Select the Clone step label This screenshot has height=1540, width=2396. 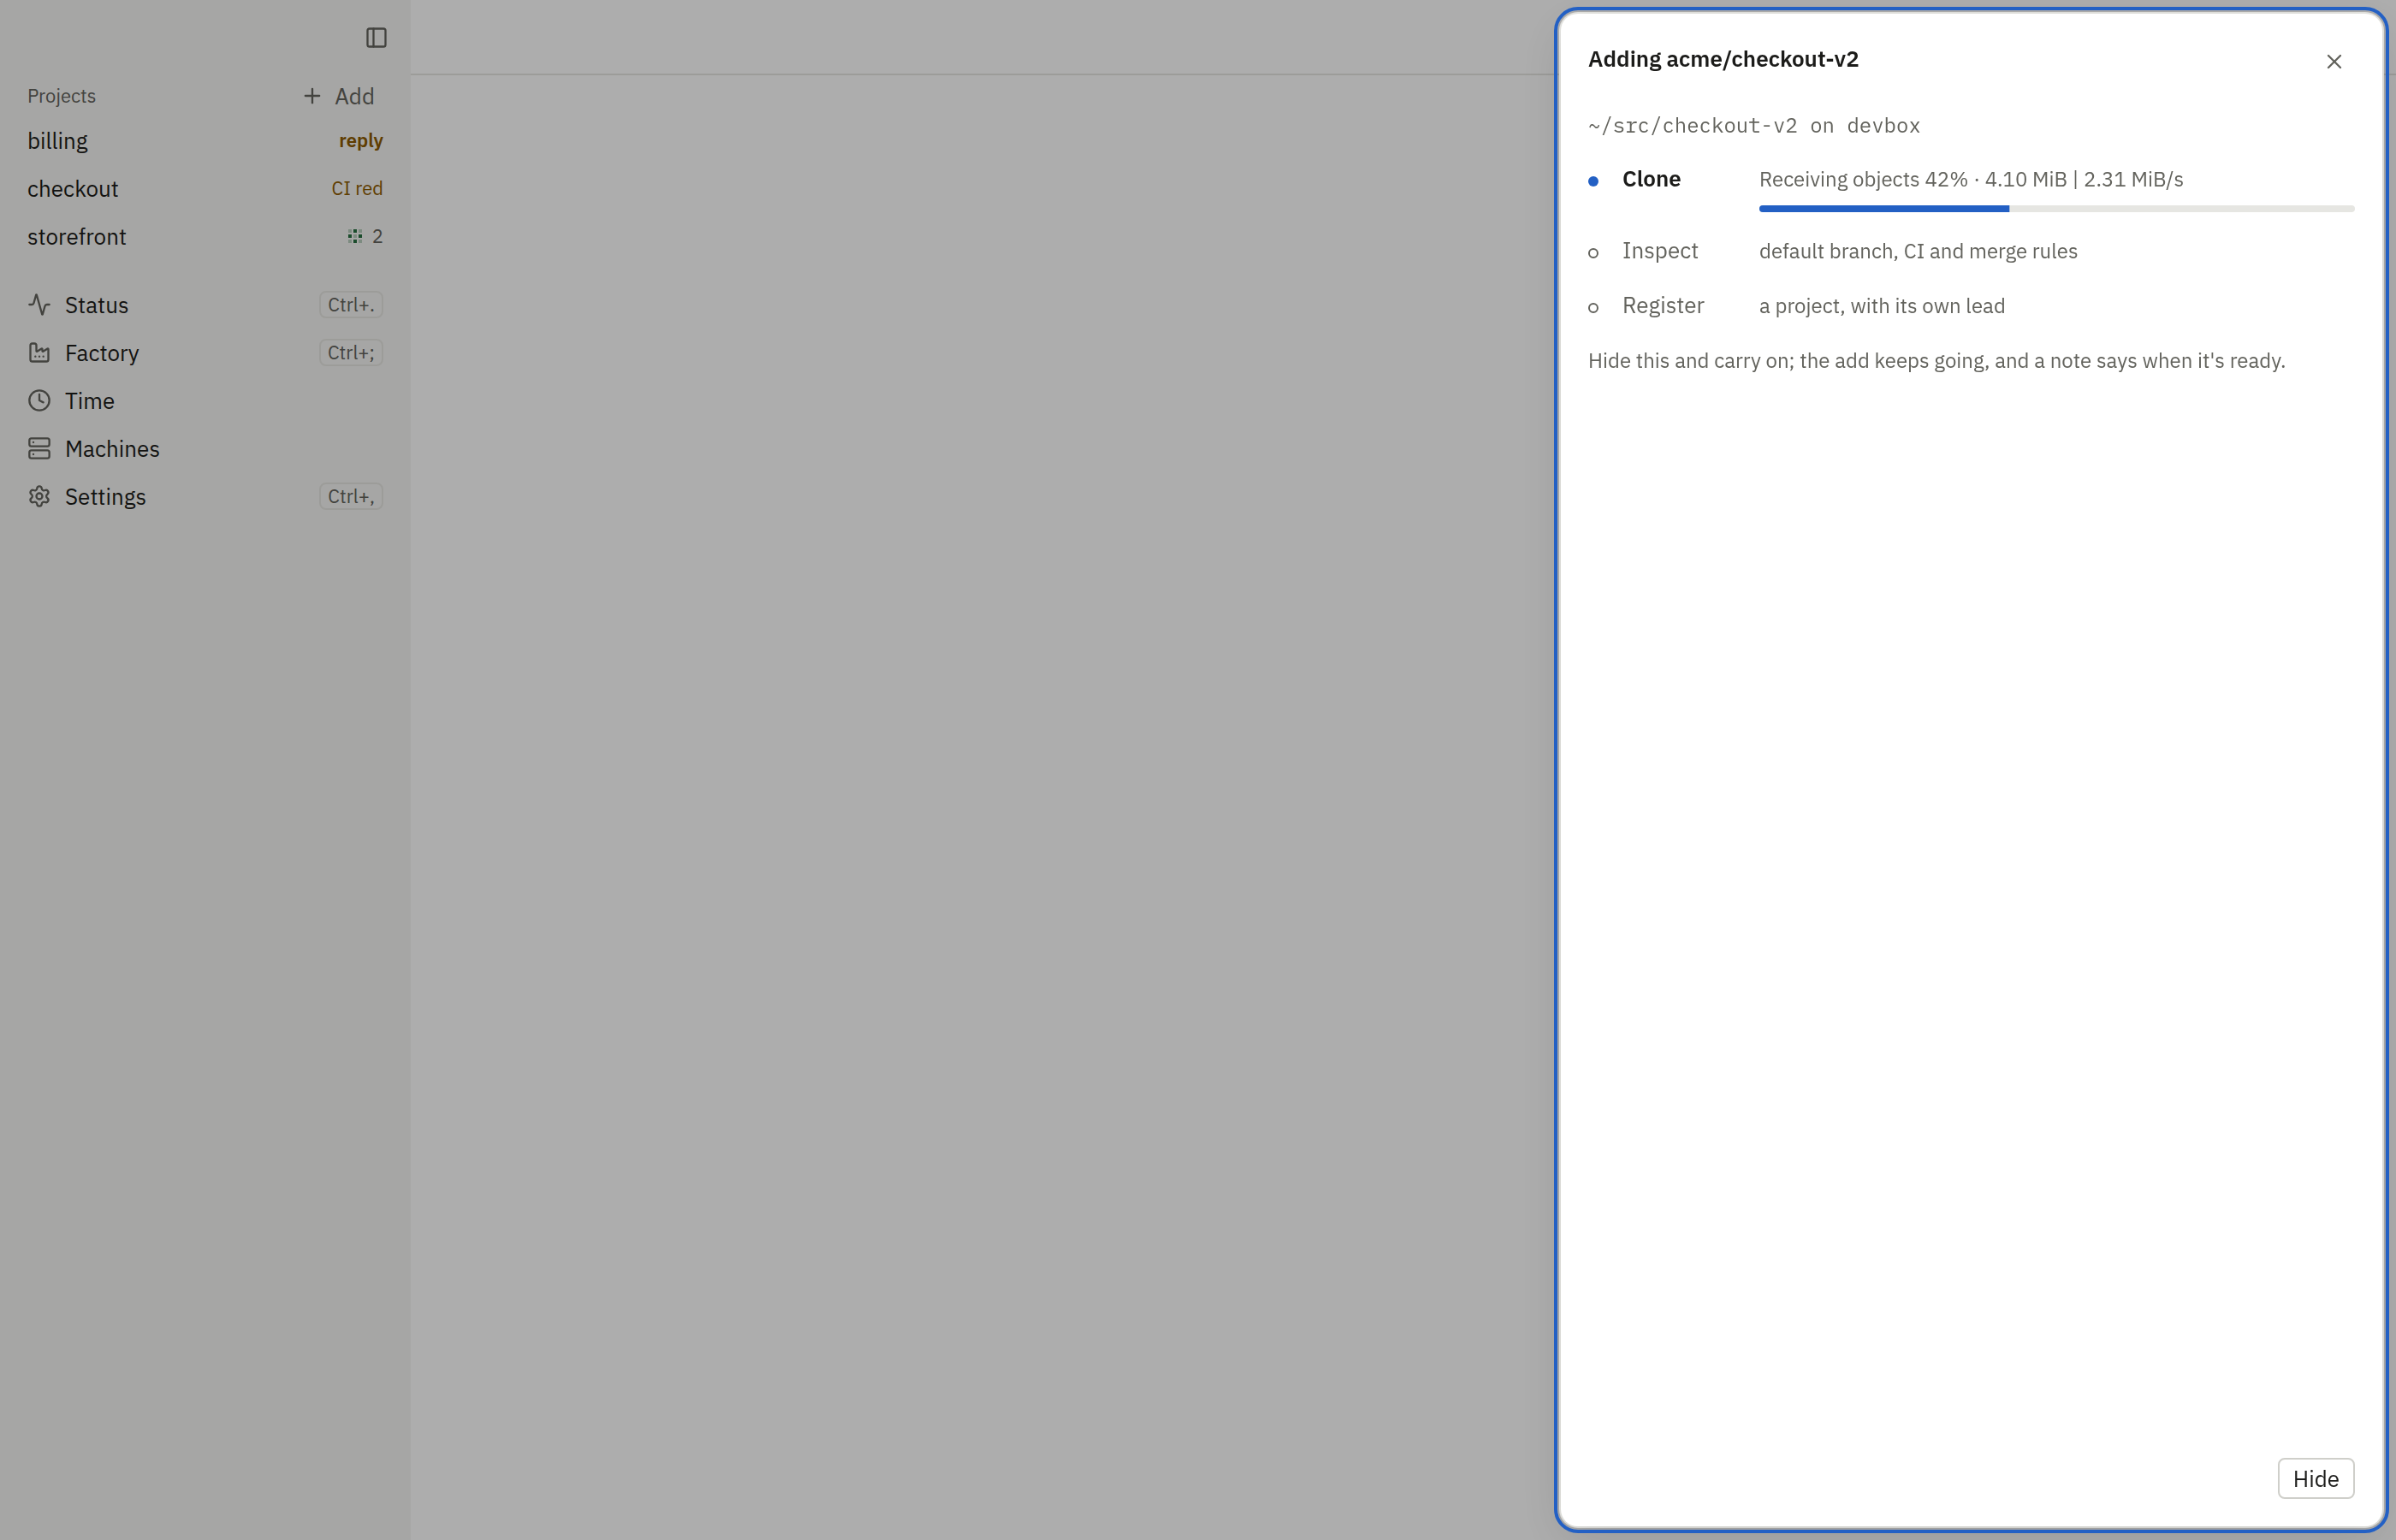click(1651, 180)
